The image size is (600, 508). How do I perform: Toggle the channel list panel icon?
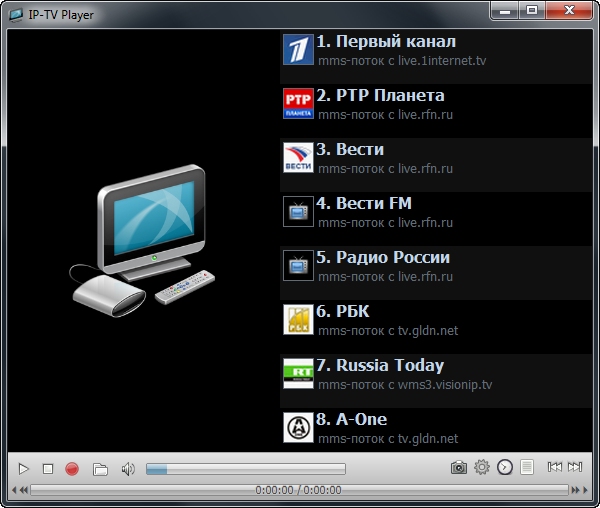pyautogui.click(x=527, y=467)
